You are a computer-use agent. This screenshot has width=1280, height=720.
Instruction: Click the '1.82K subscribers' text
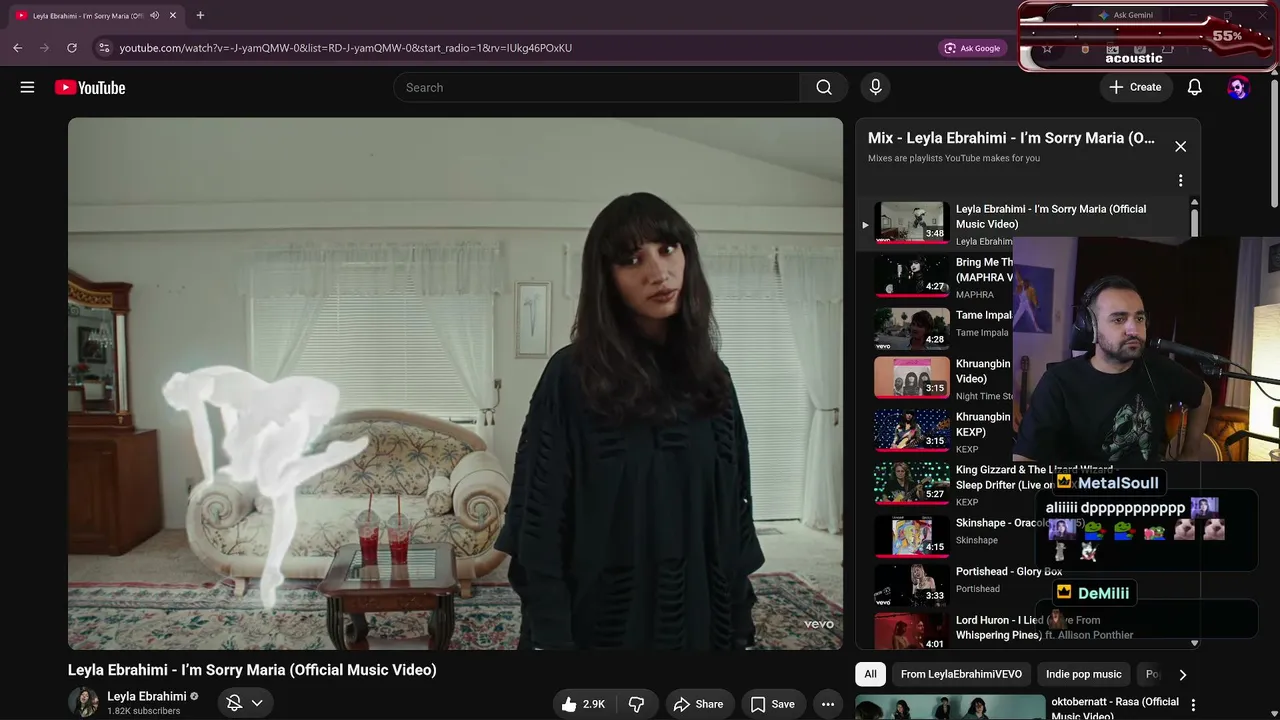pyautogui.click(x=144, y=711)
